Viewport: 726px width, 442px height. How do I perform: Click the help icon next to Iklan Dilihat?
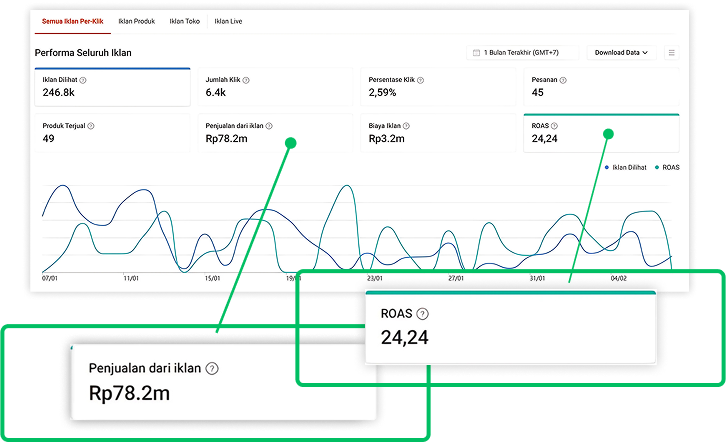coord(82,80)
